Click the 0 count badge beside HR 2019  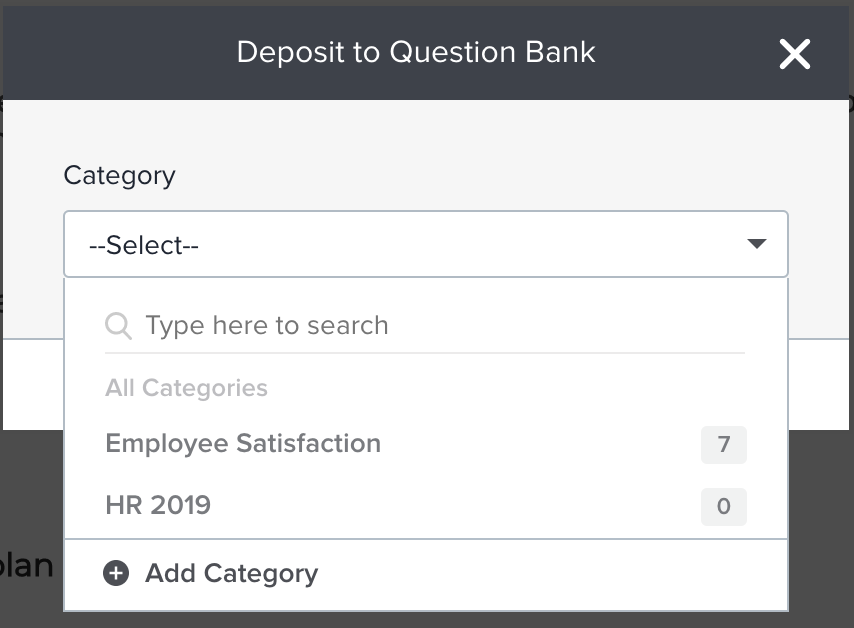point(724,507)
